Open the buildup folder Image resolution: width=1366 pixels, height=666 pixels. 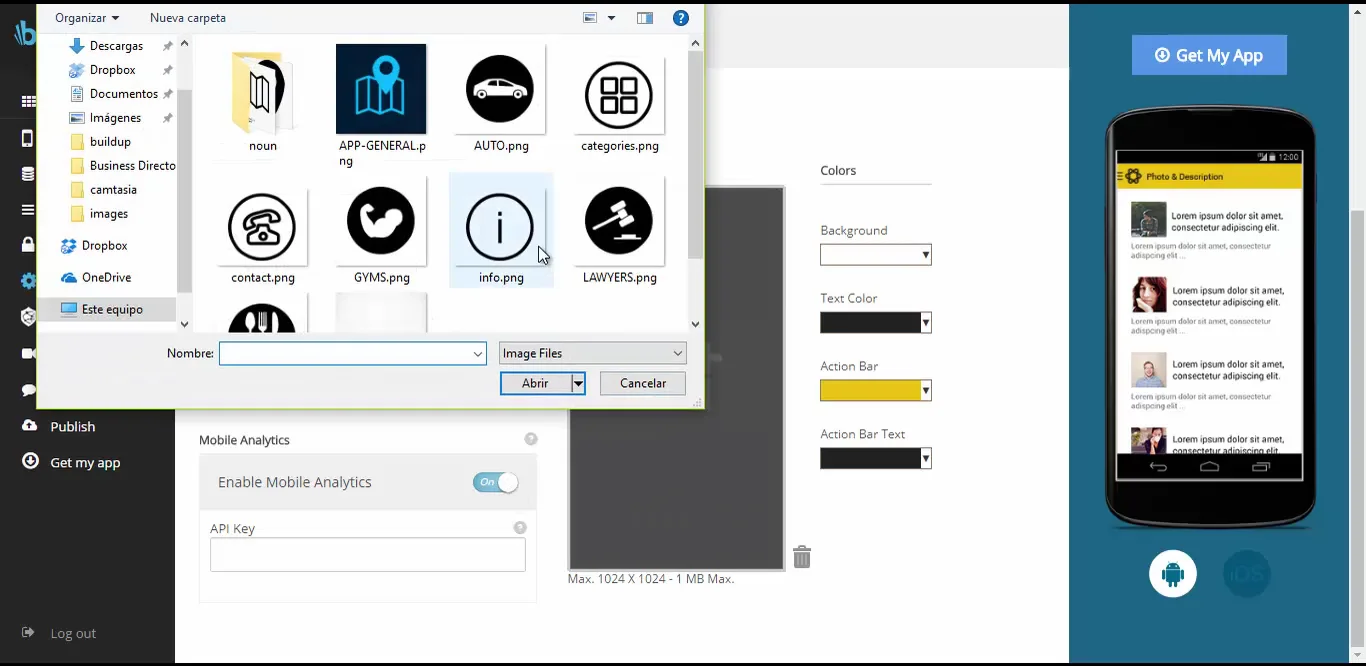(110, 142)
